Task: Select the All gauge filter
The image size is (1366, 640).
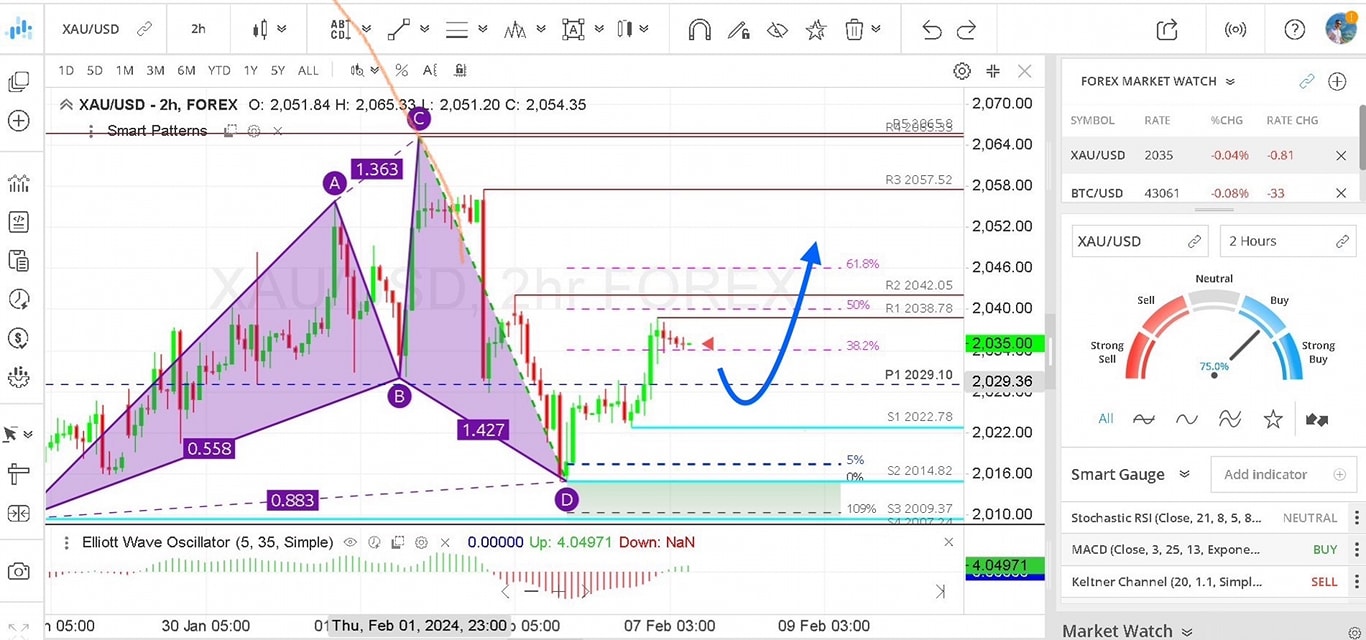Action: point(1105,419)
